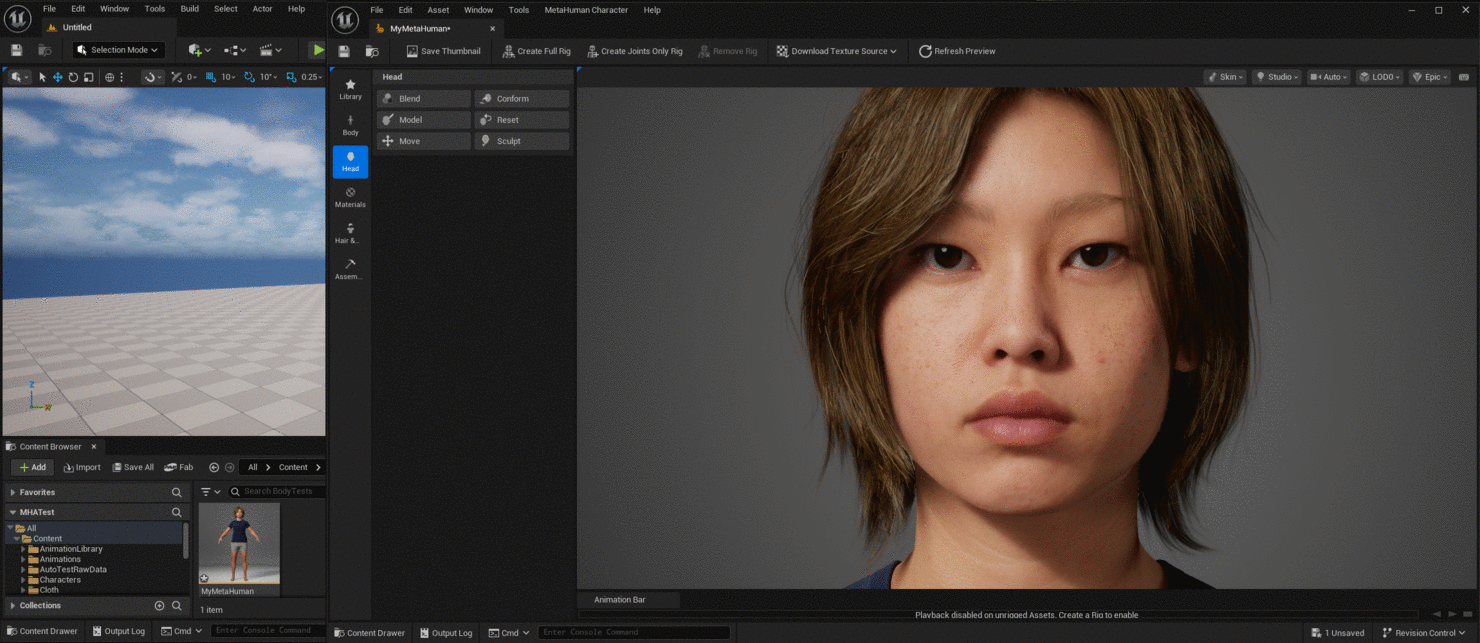This screenshot has width=1480, height=643.
Task: Open the LOD0 level of detail selector
Action: click(1379, 77)
